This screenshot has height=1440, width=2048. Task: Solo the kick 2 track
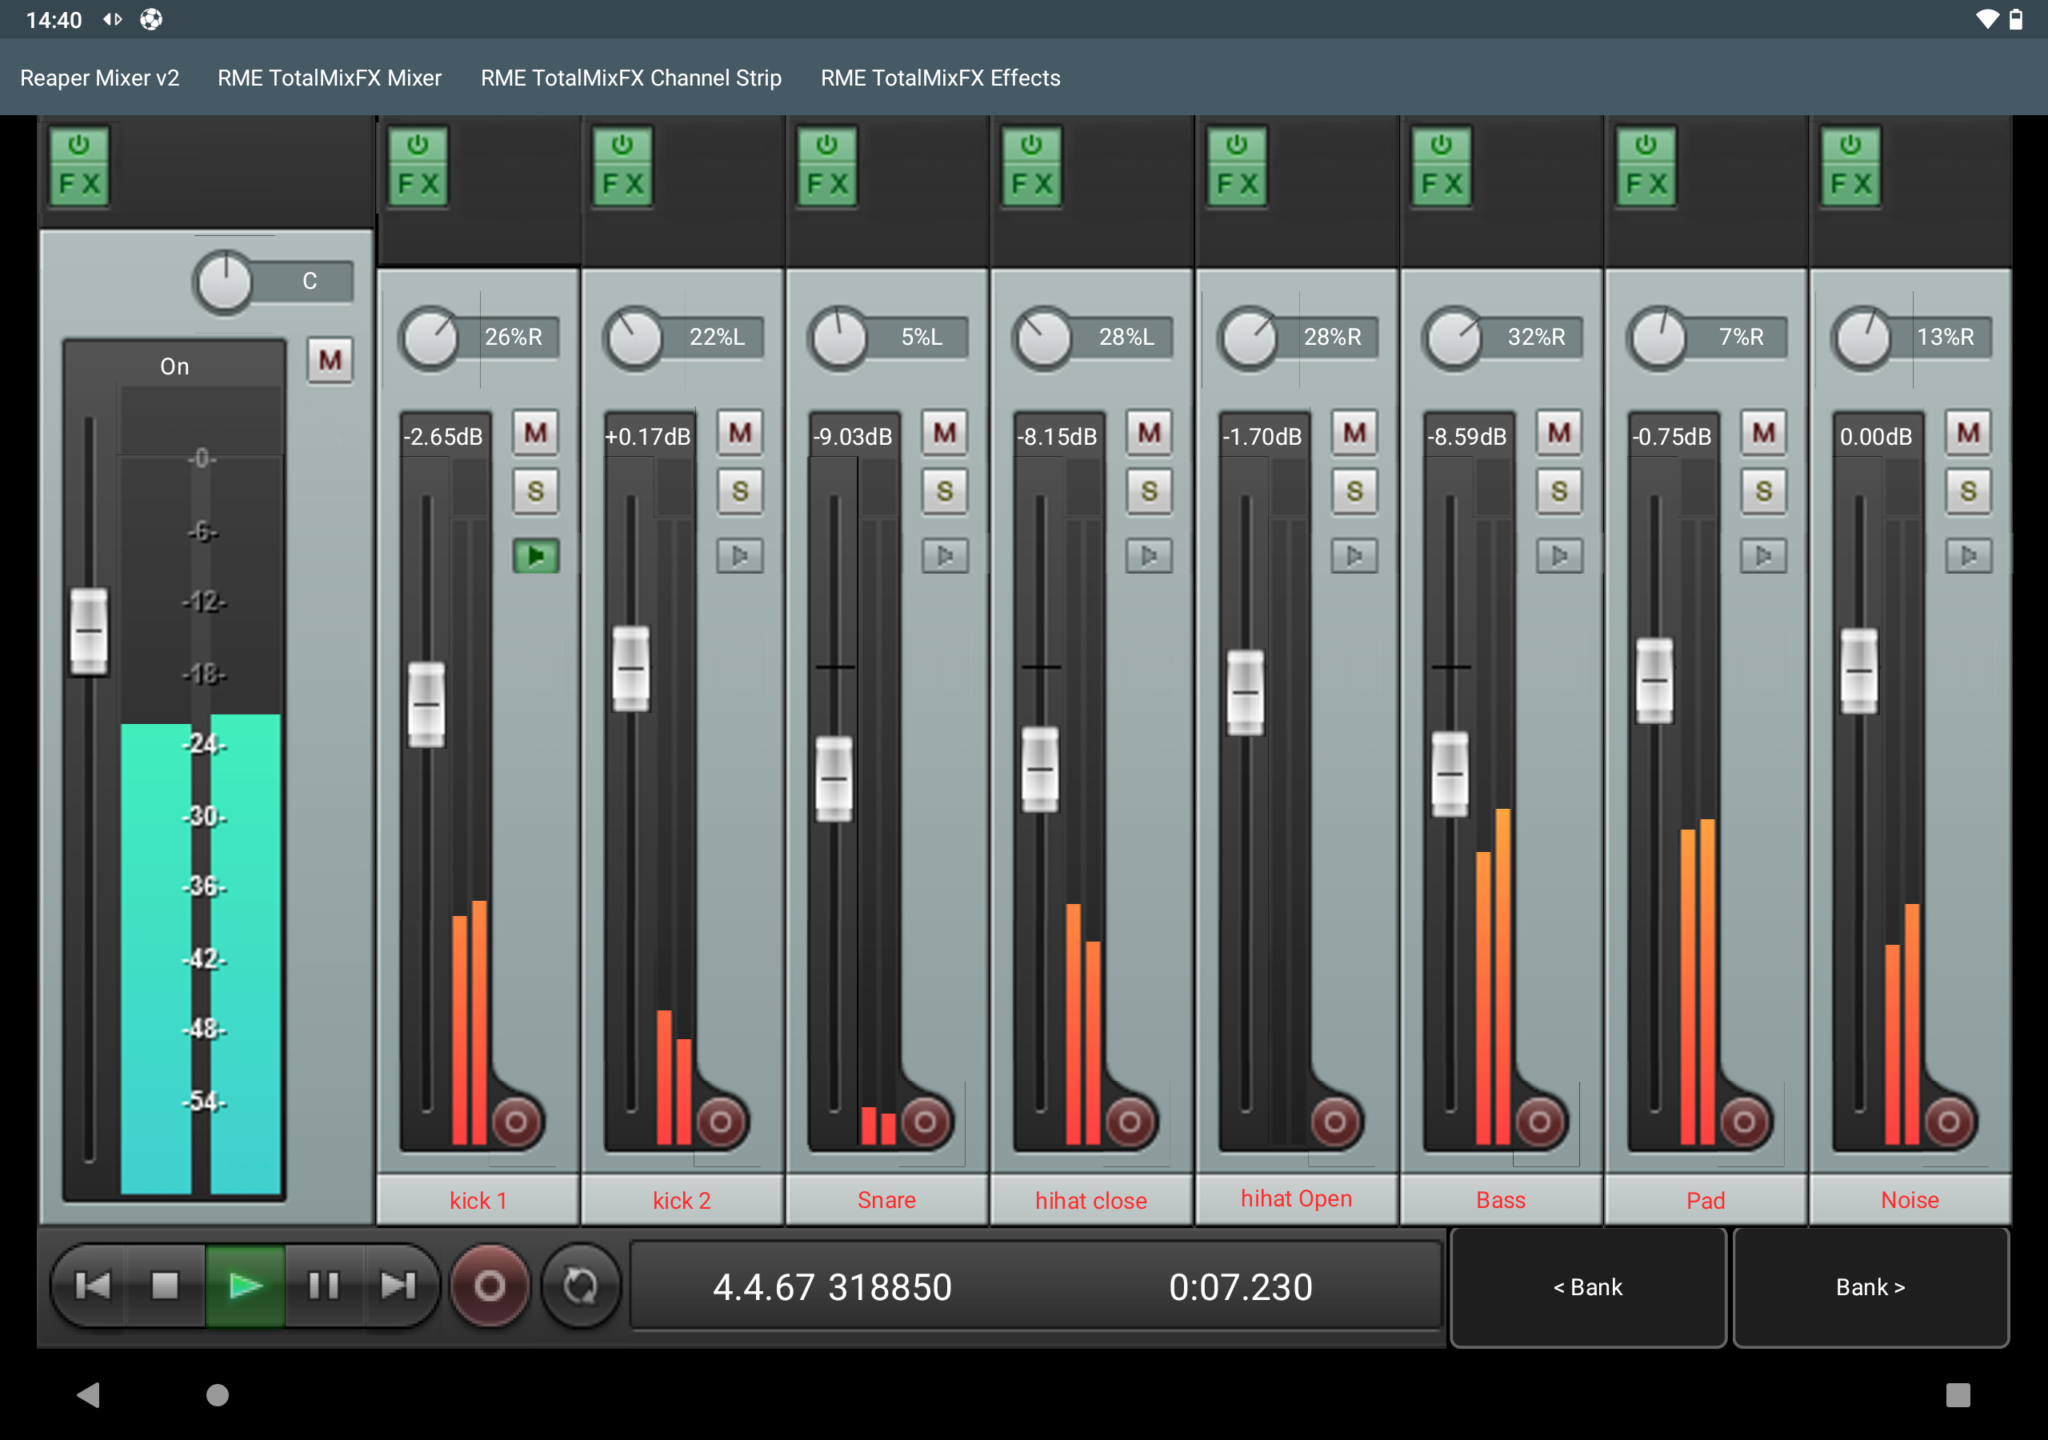(x=739, y=491)
